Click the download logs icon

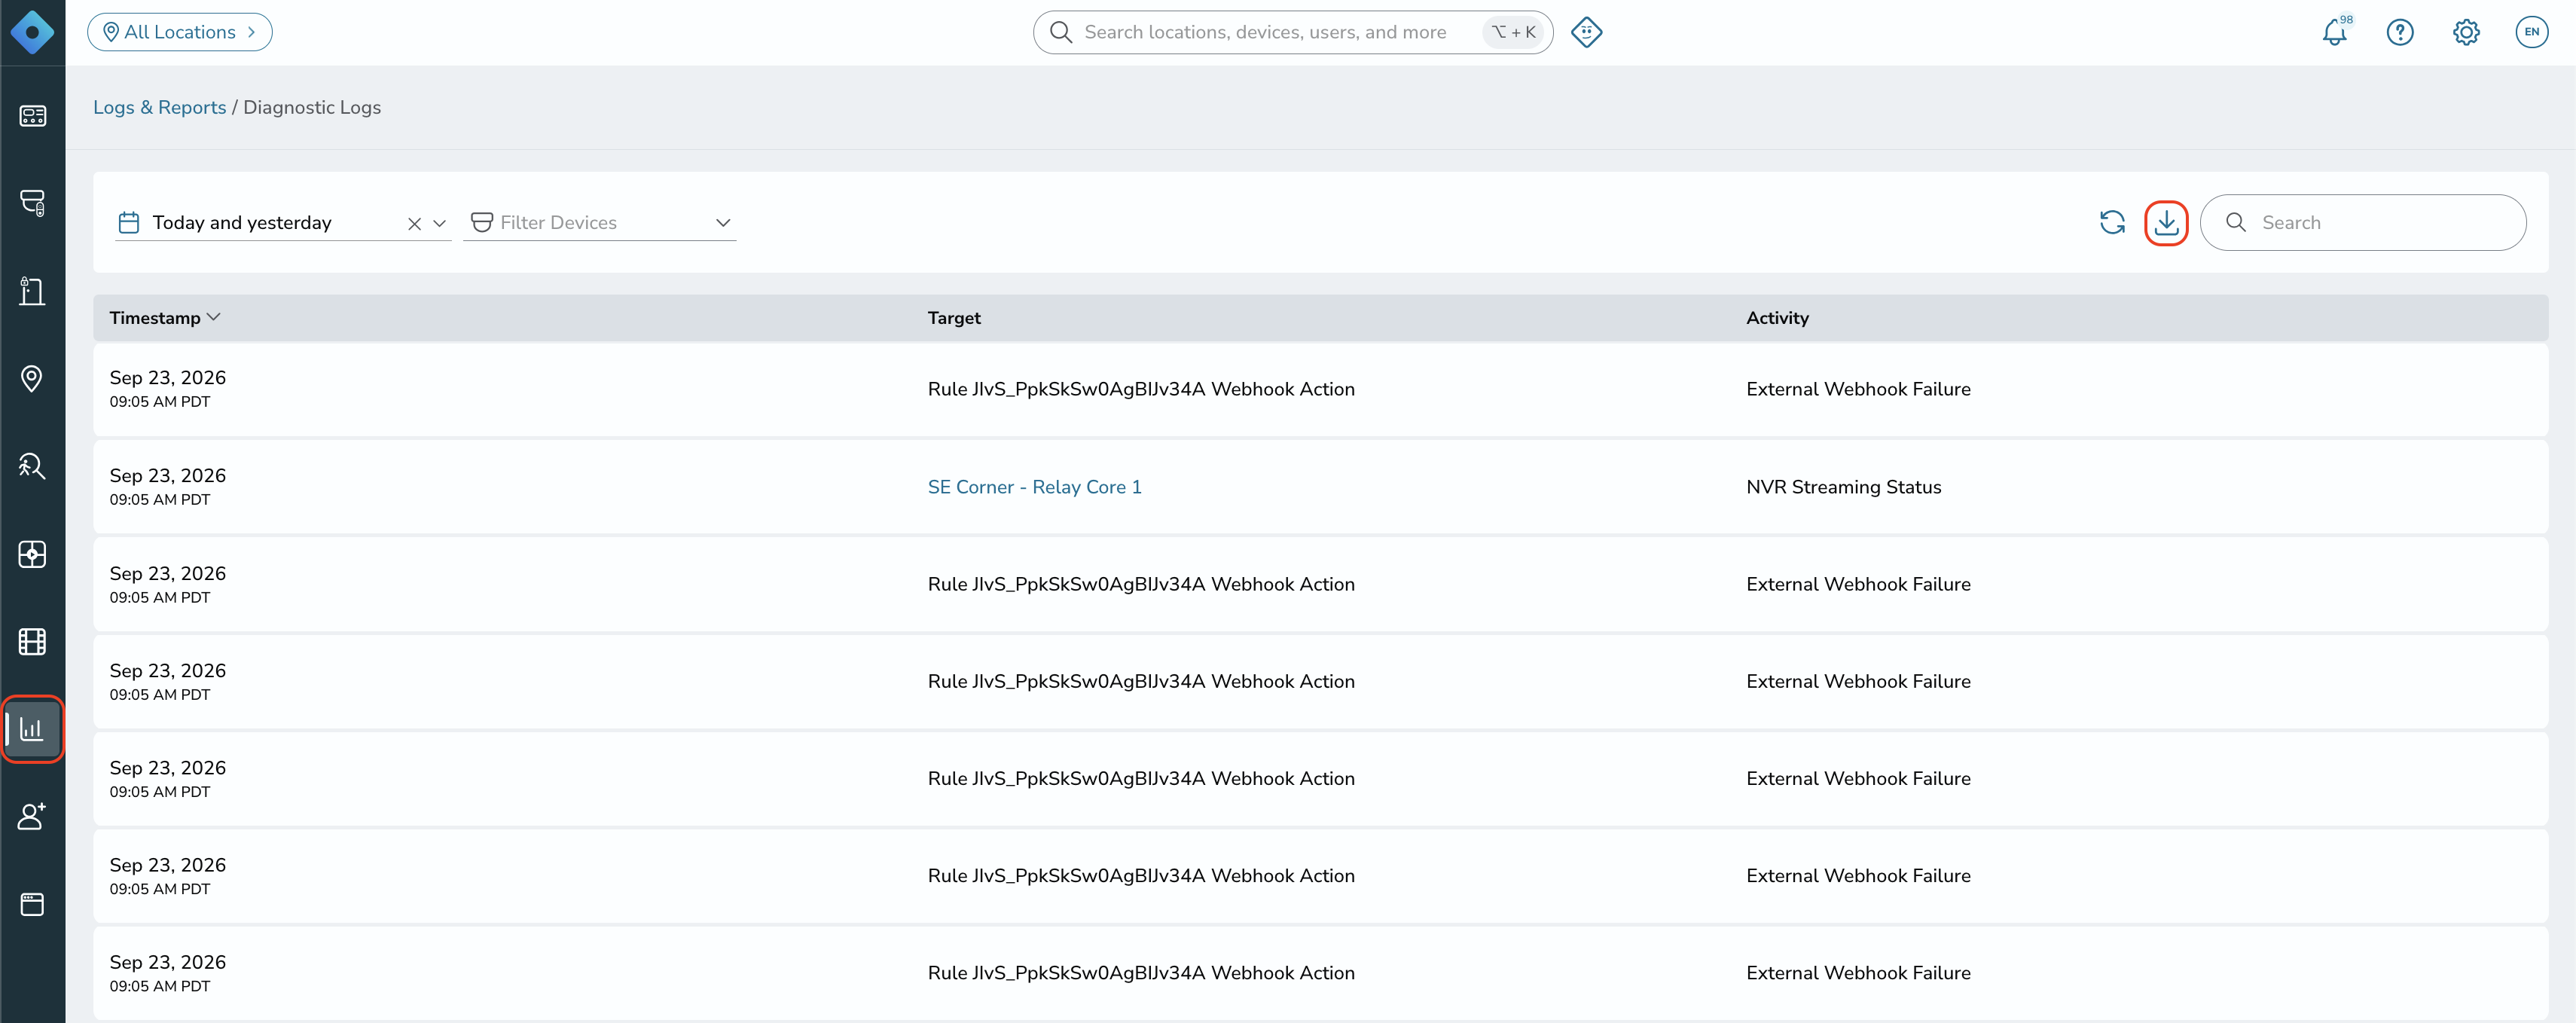tap(2166, 222)
